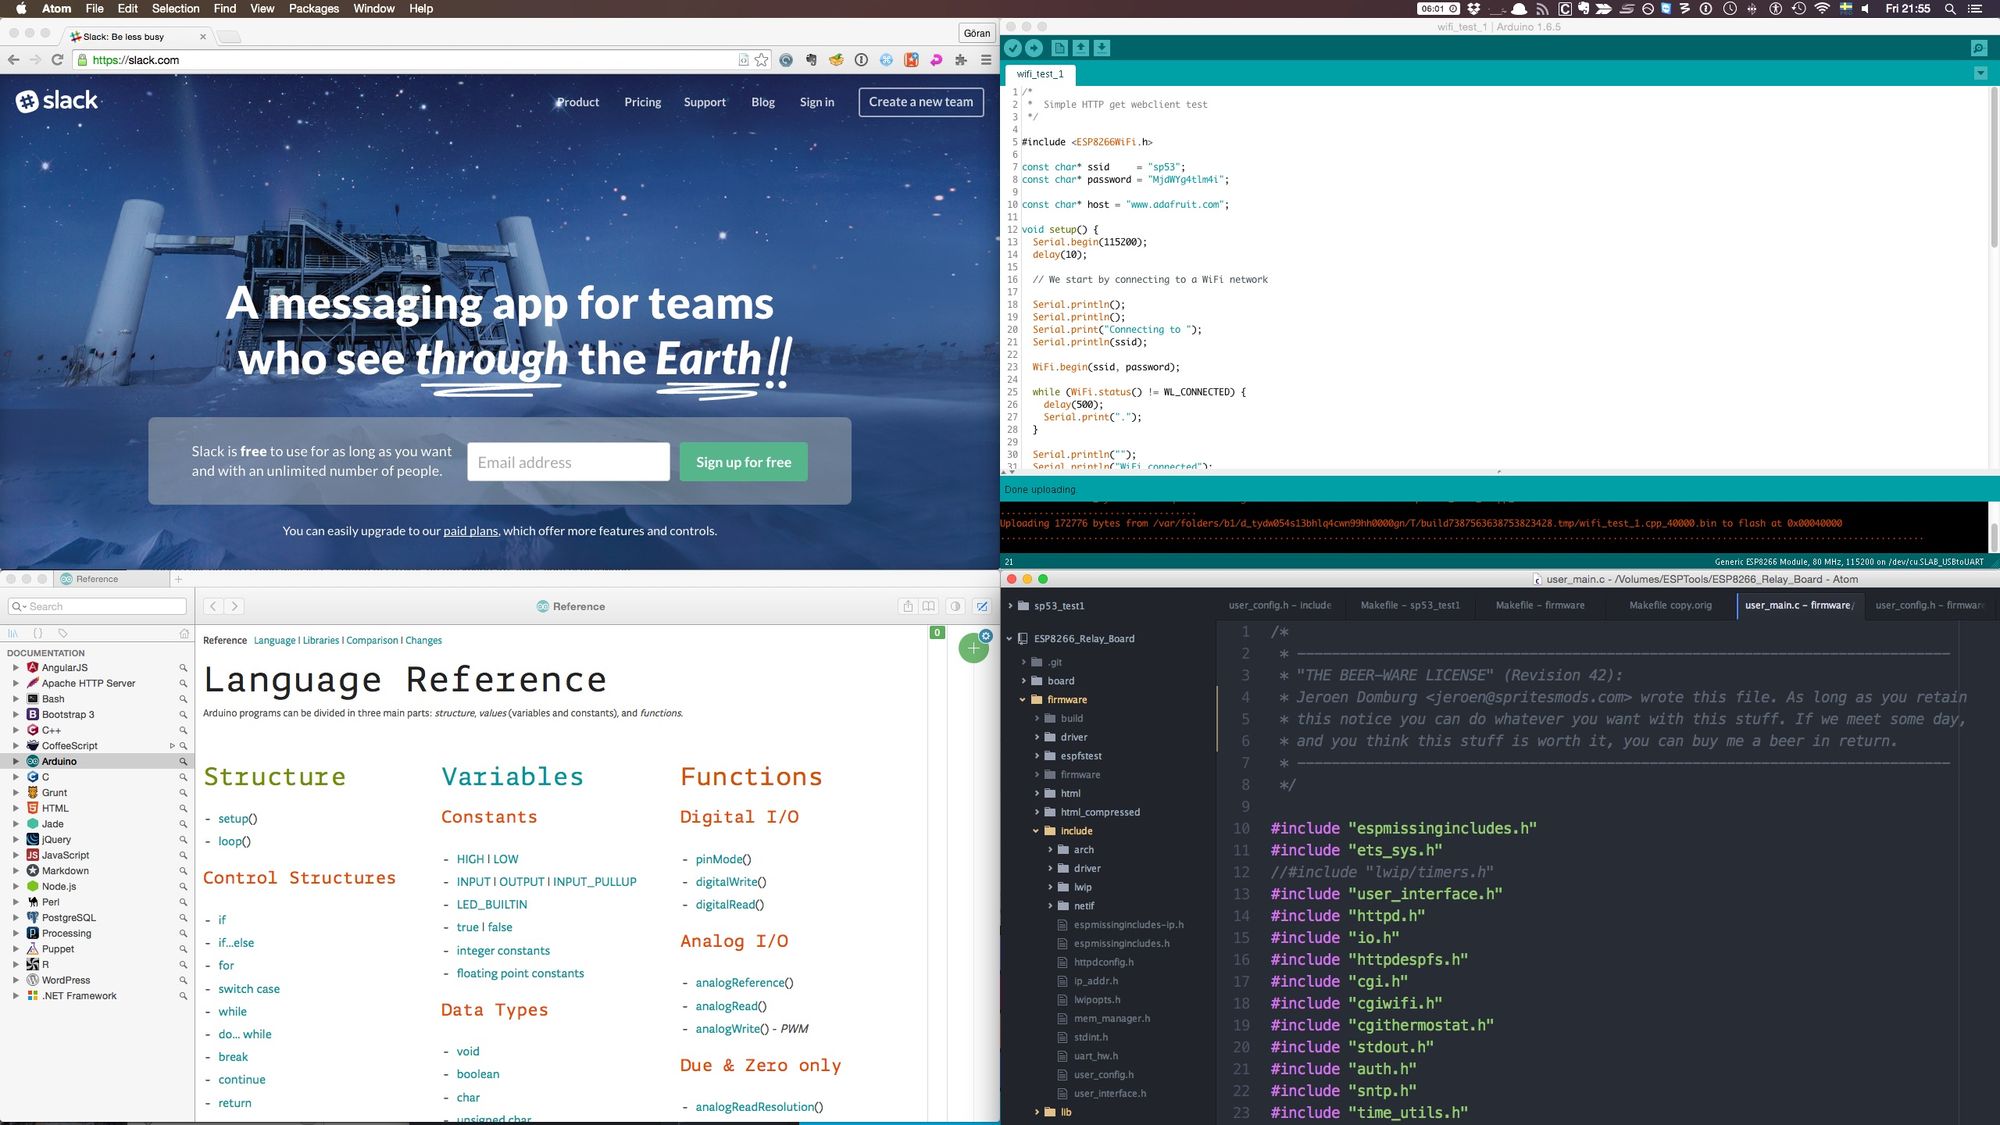The height and width of the screenshot is (1125, 2000).
Task: Click Sign up for free button
Action: tap(743, 462)
